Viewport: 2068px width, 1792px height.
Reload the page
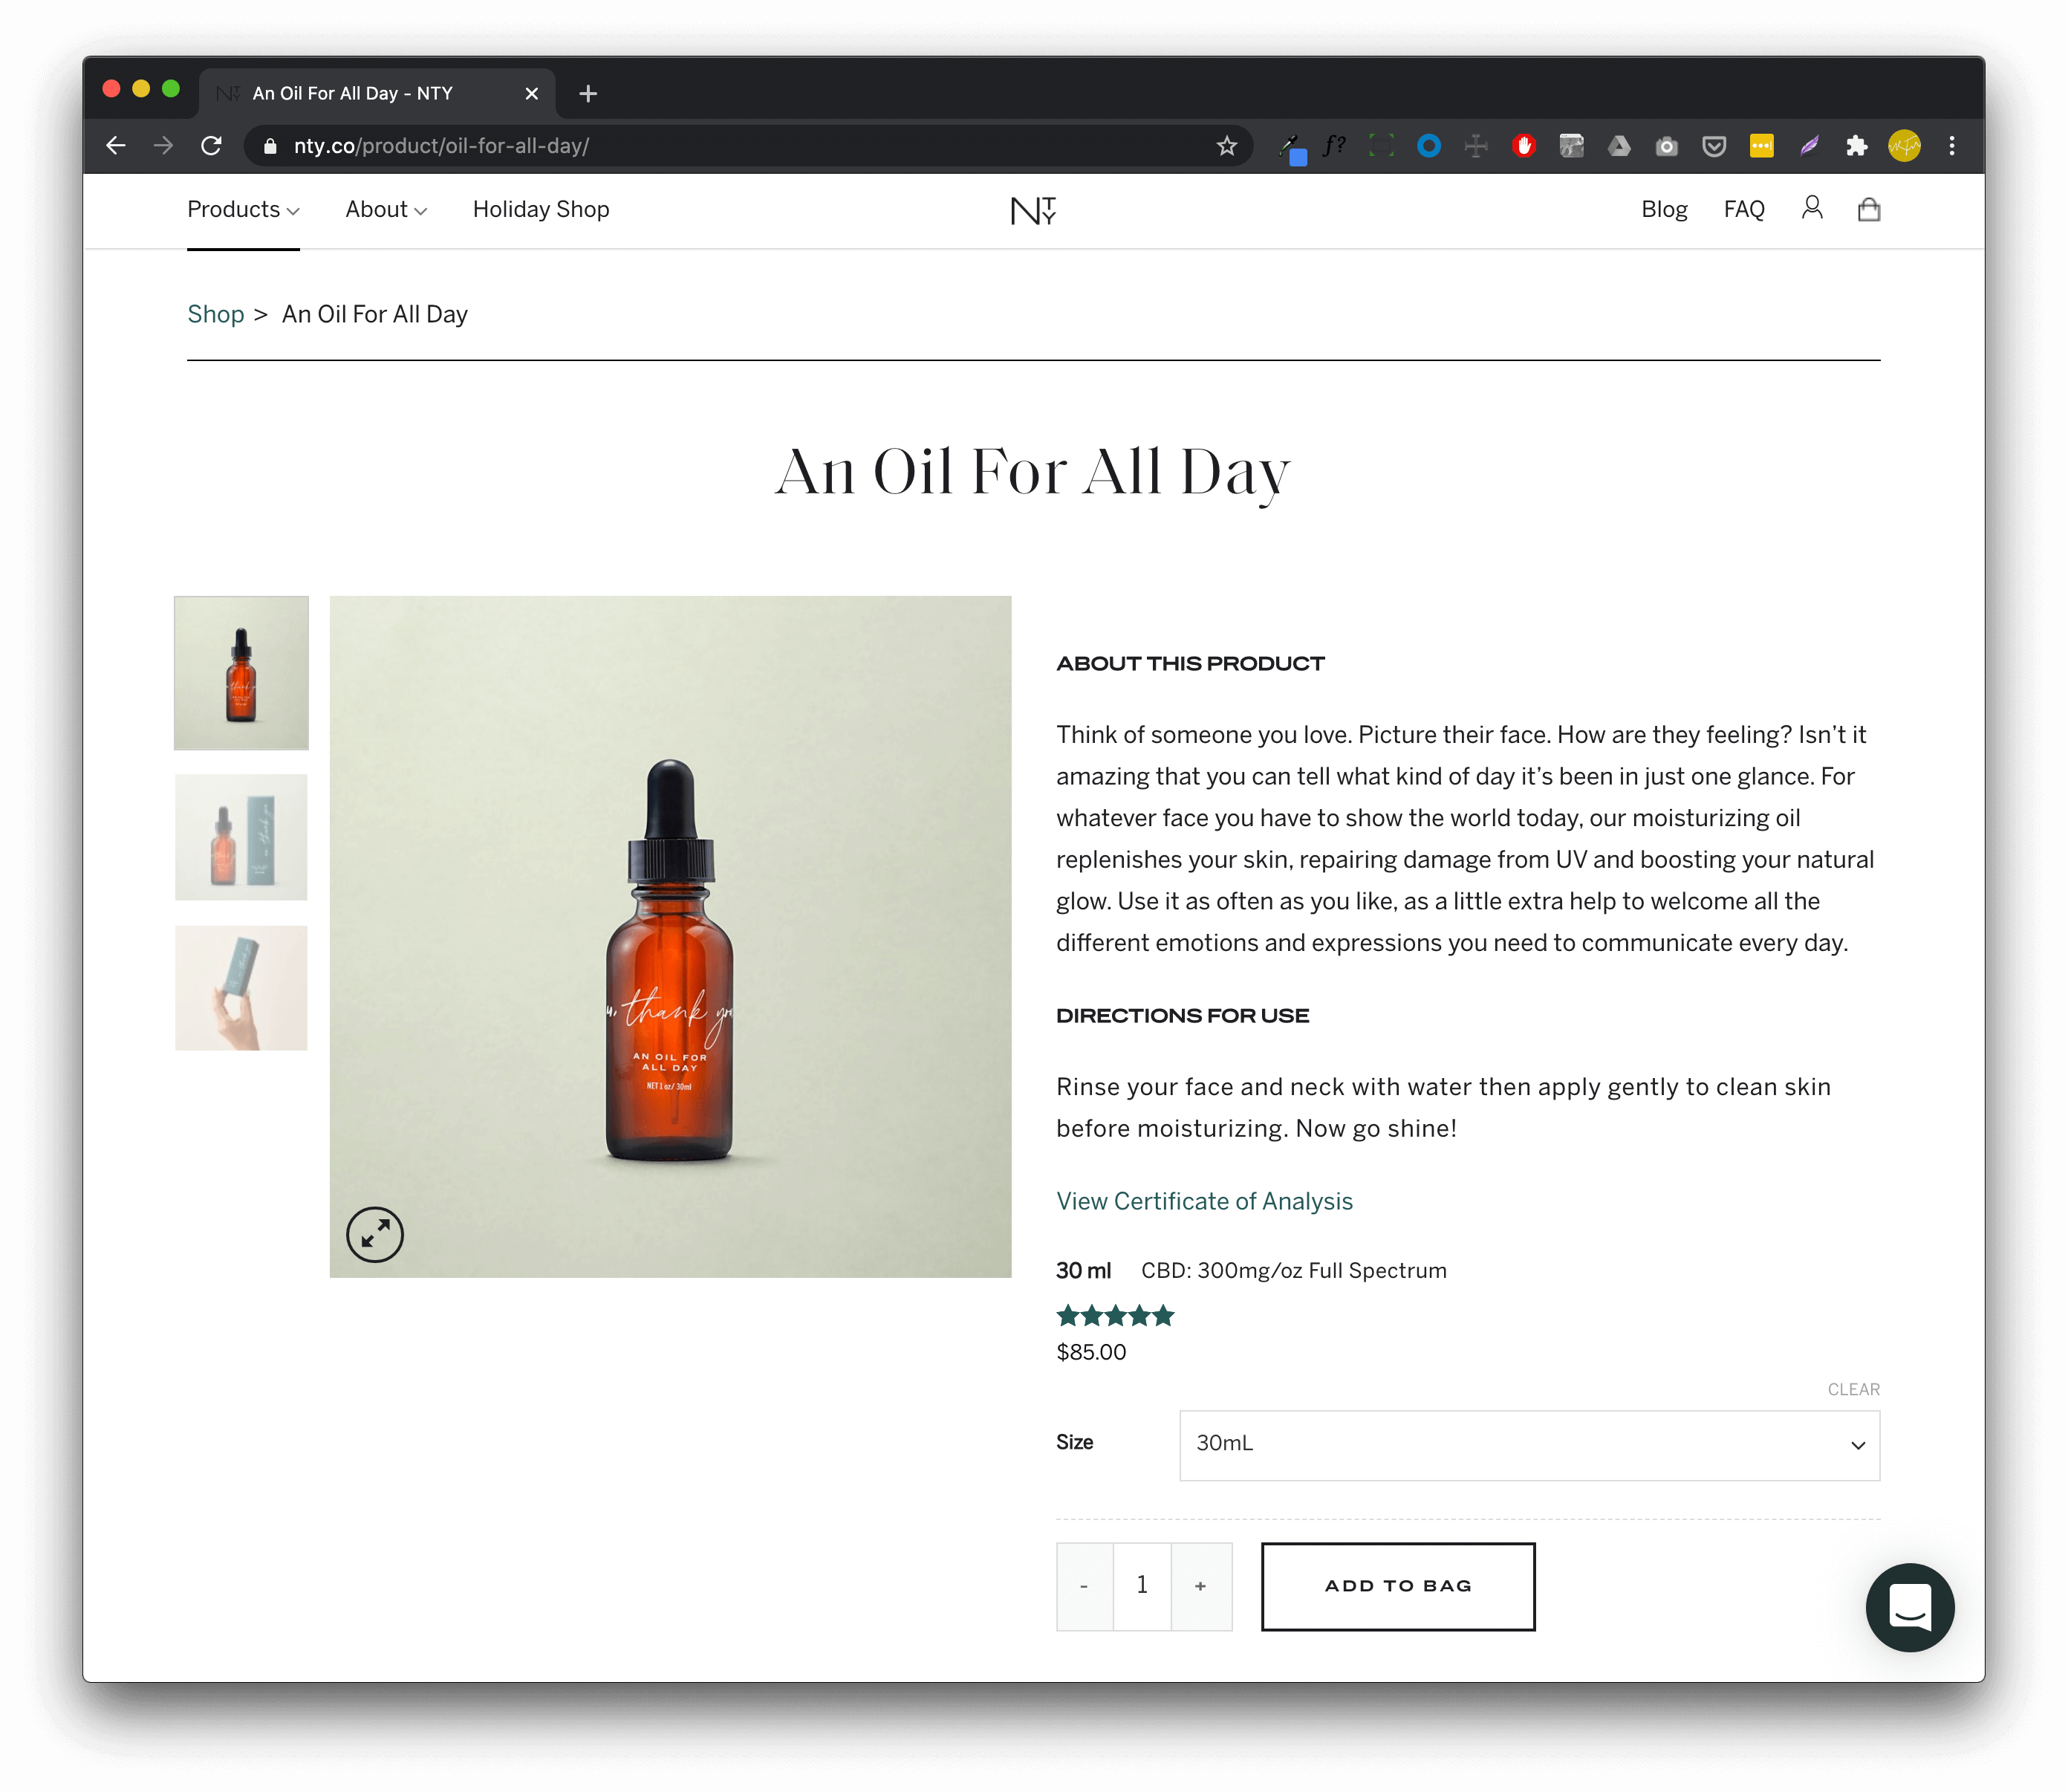(211, 146)
